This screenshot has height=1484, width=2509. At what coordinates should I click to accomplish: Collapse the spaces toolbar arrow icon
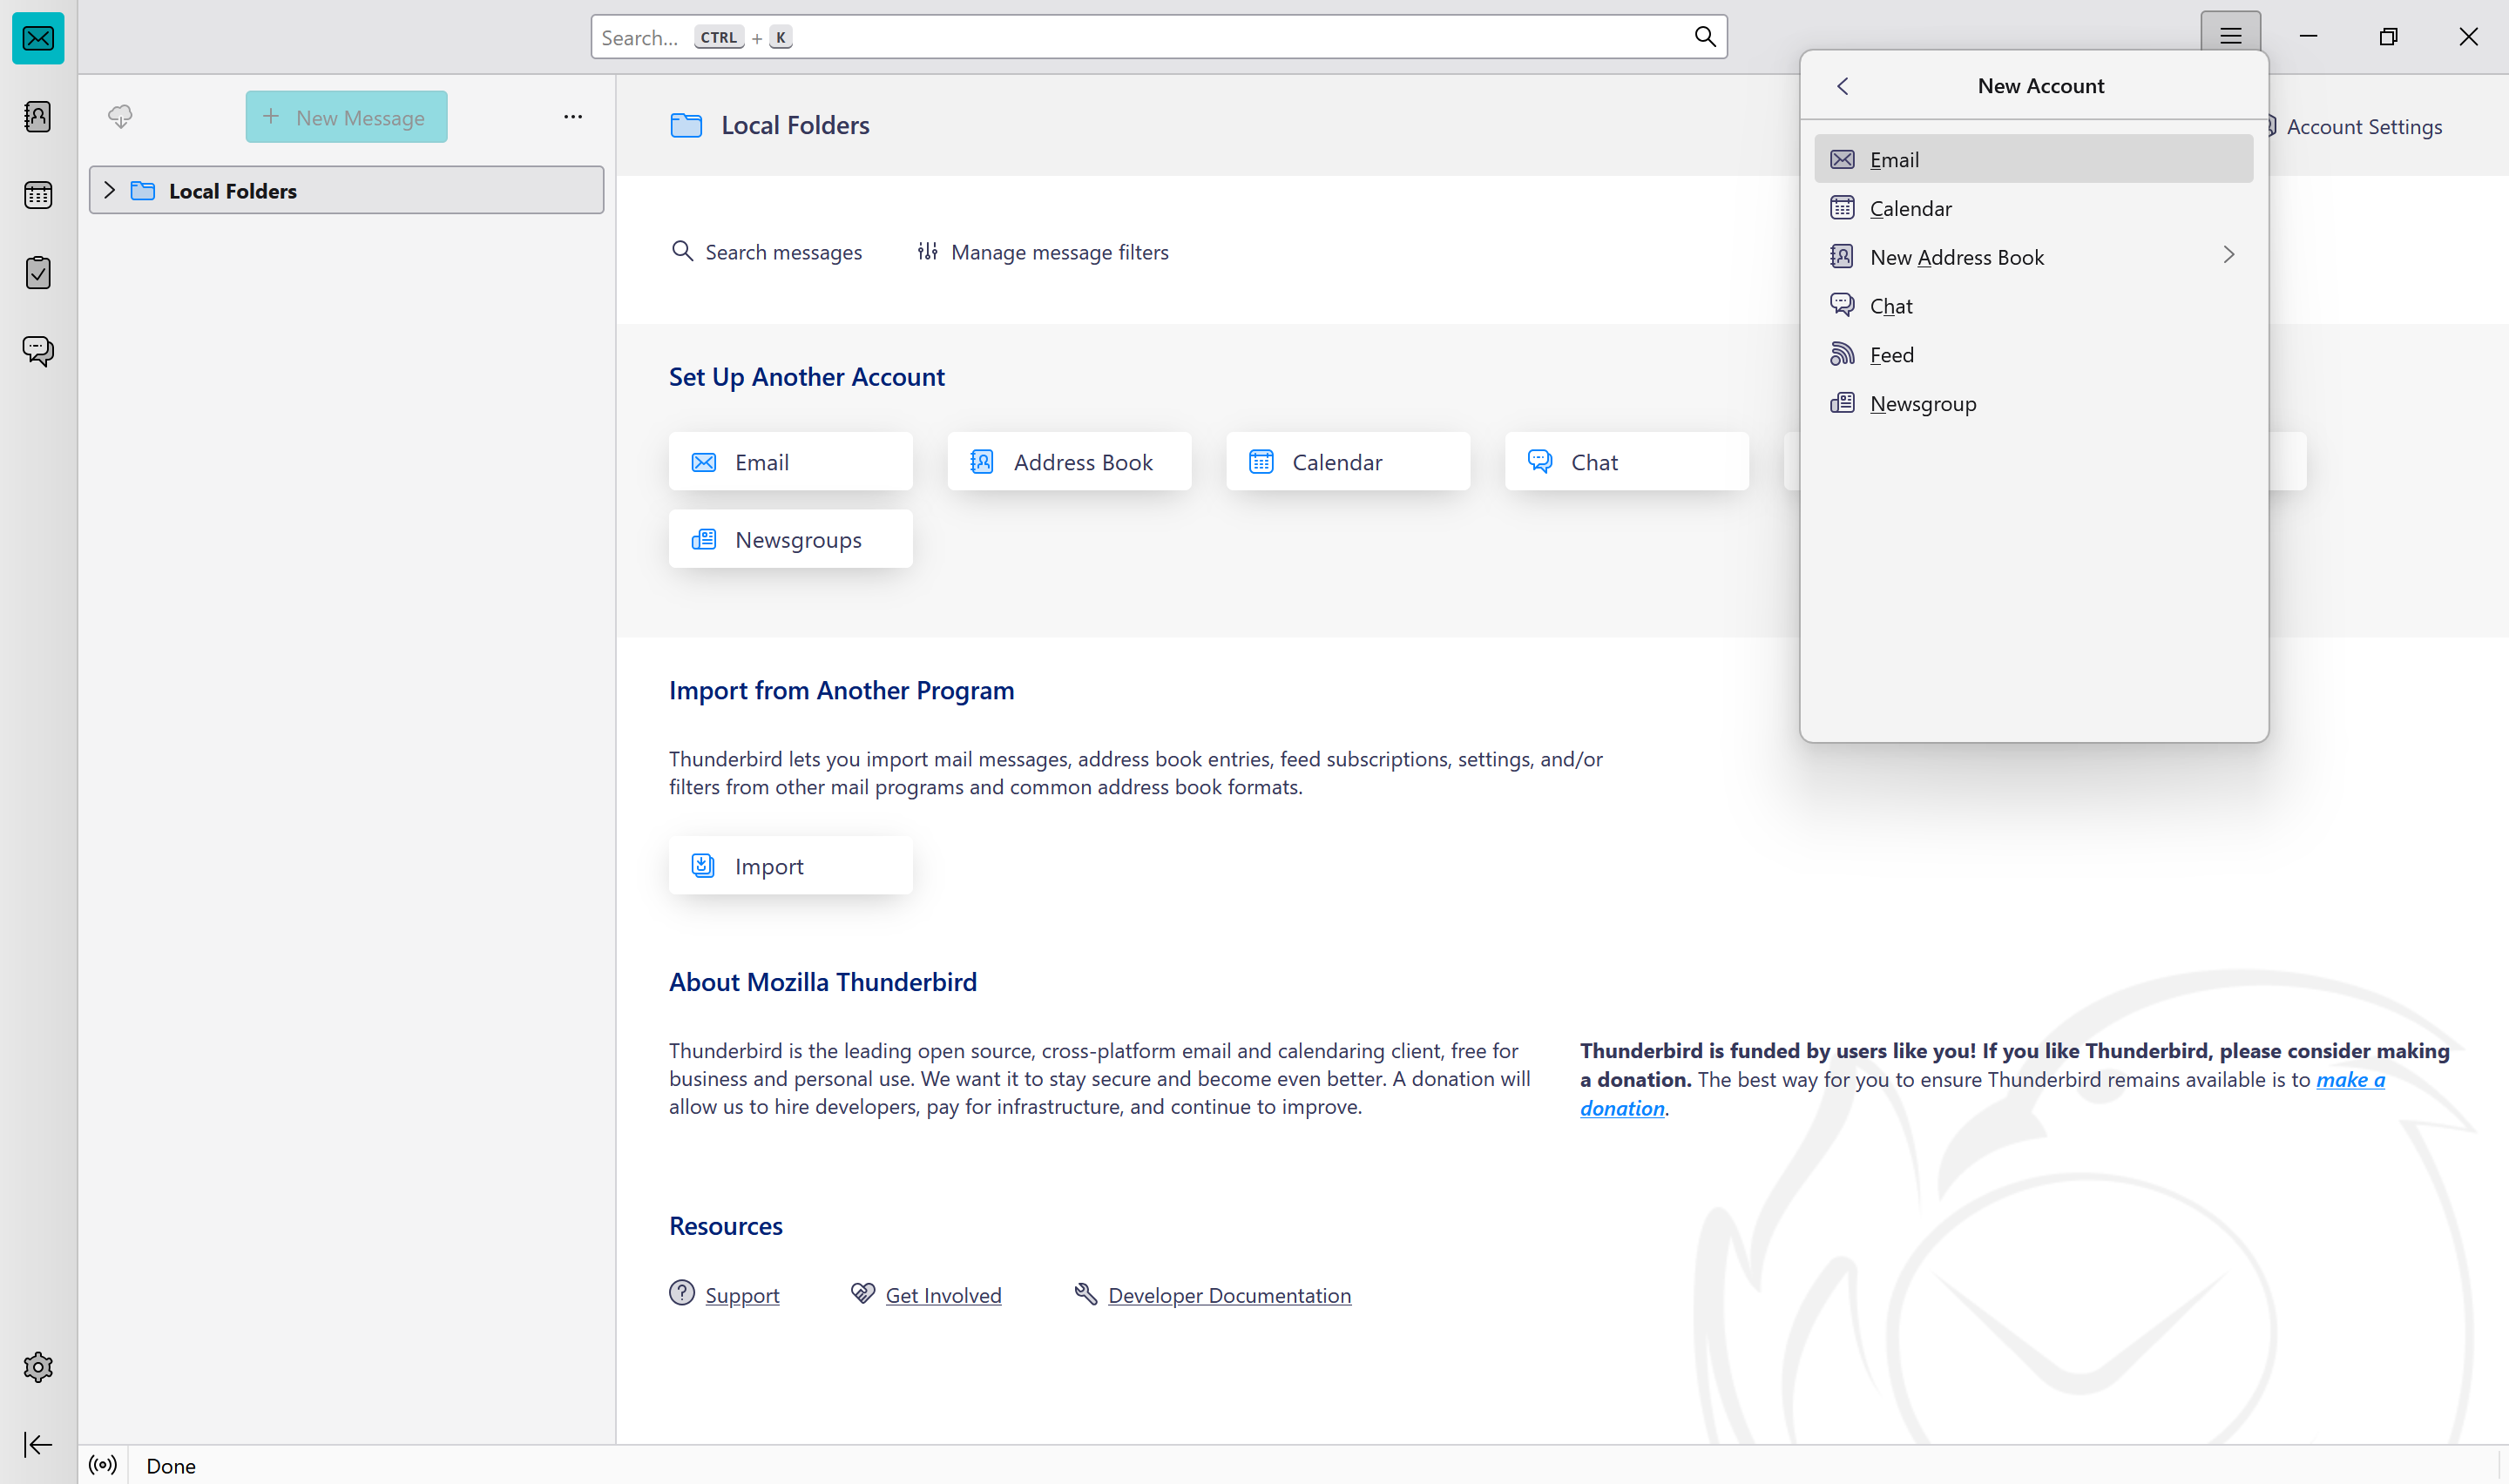pyautogui.click(x=38, y=1444)
